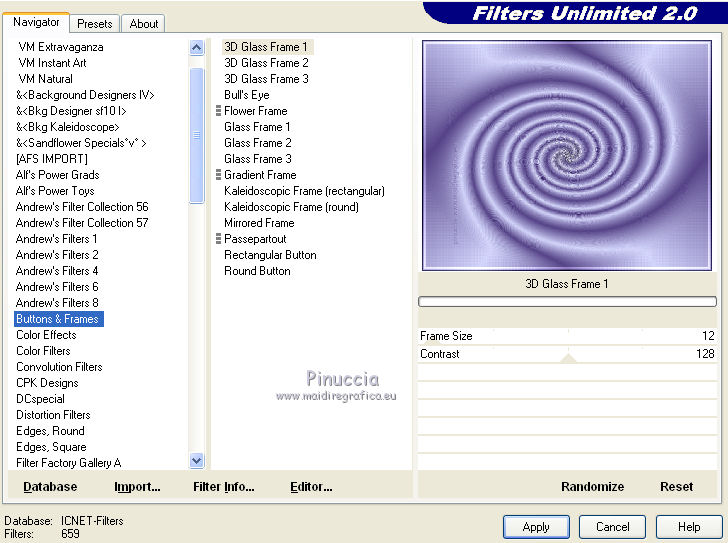Choose the 3D Glass Frame 3 filter
Screen dimensions: 728x543
[266, 79]
